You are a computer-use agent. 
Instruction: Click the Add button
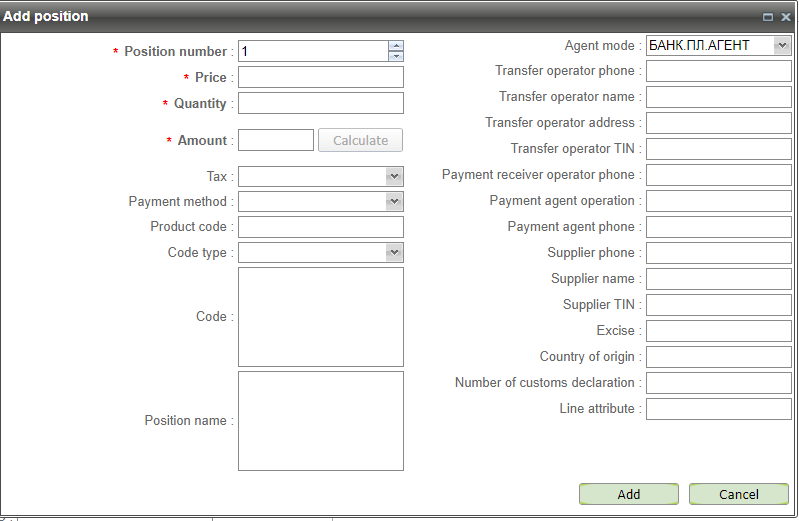point(628,494)
